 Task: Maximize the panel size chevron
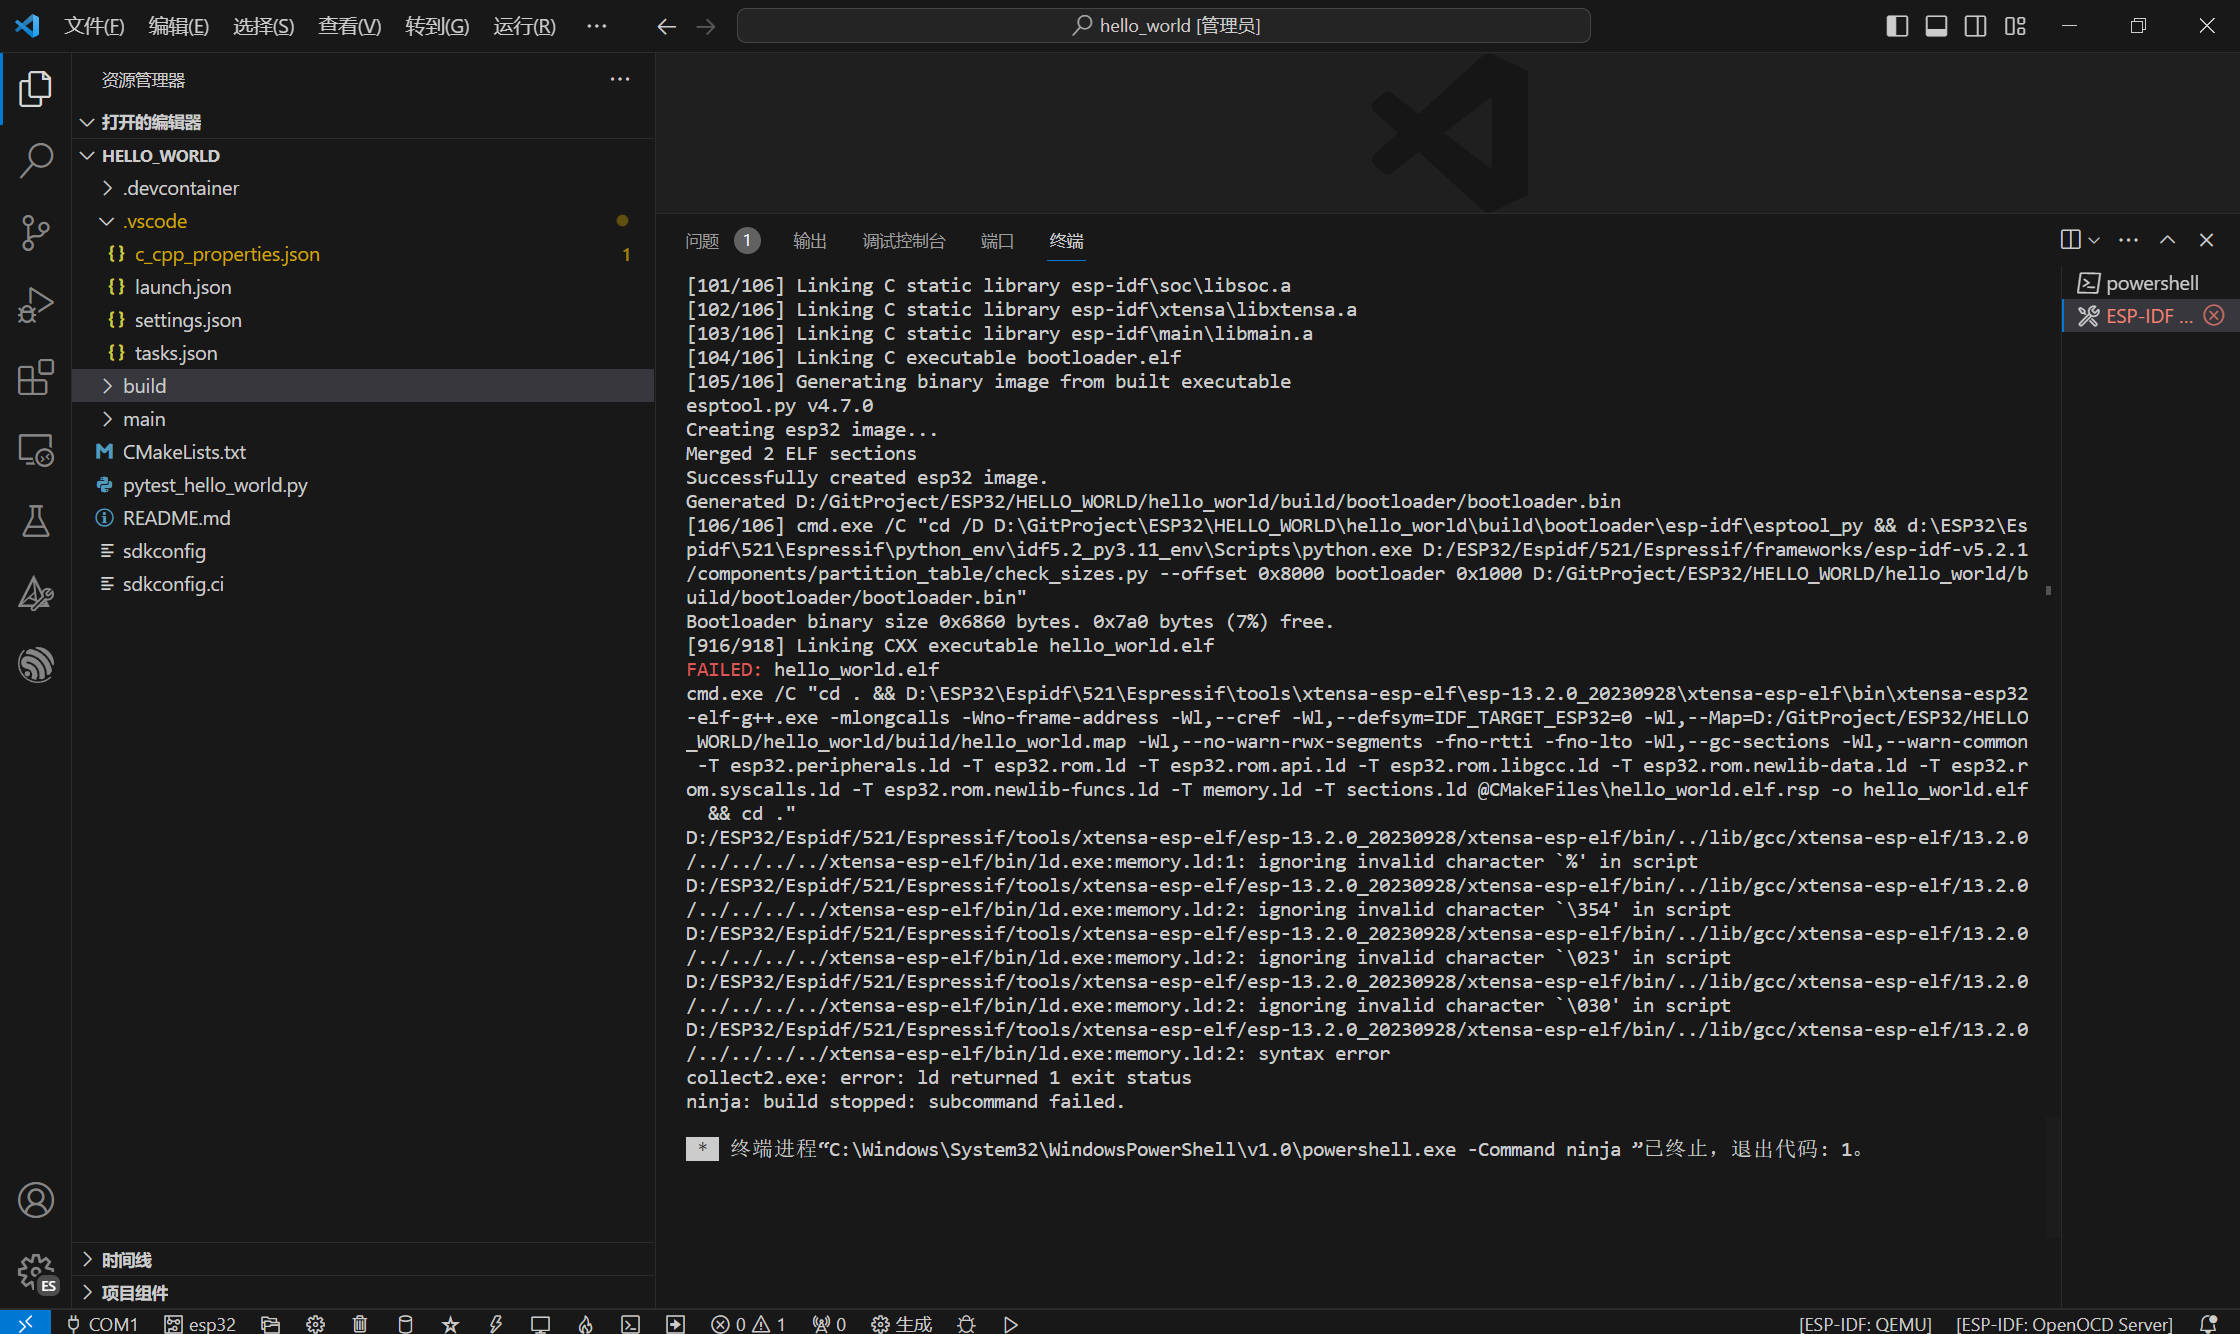point(2167,240)
